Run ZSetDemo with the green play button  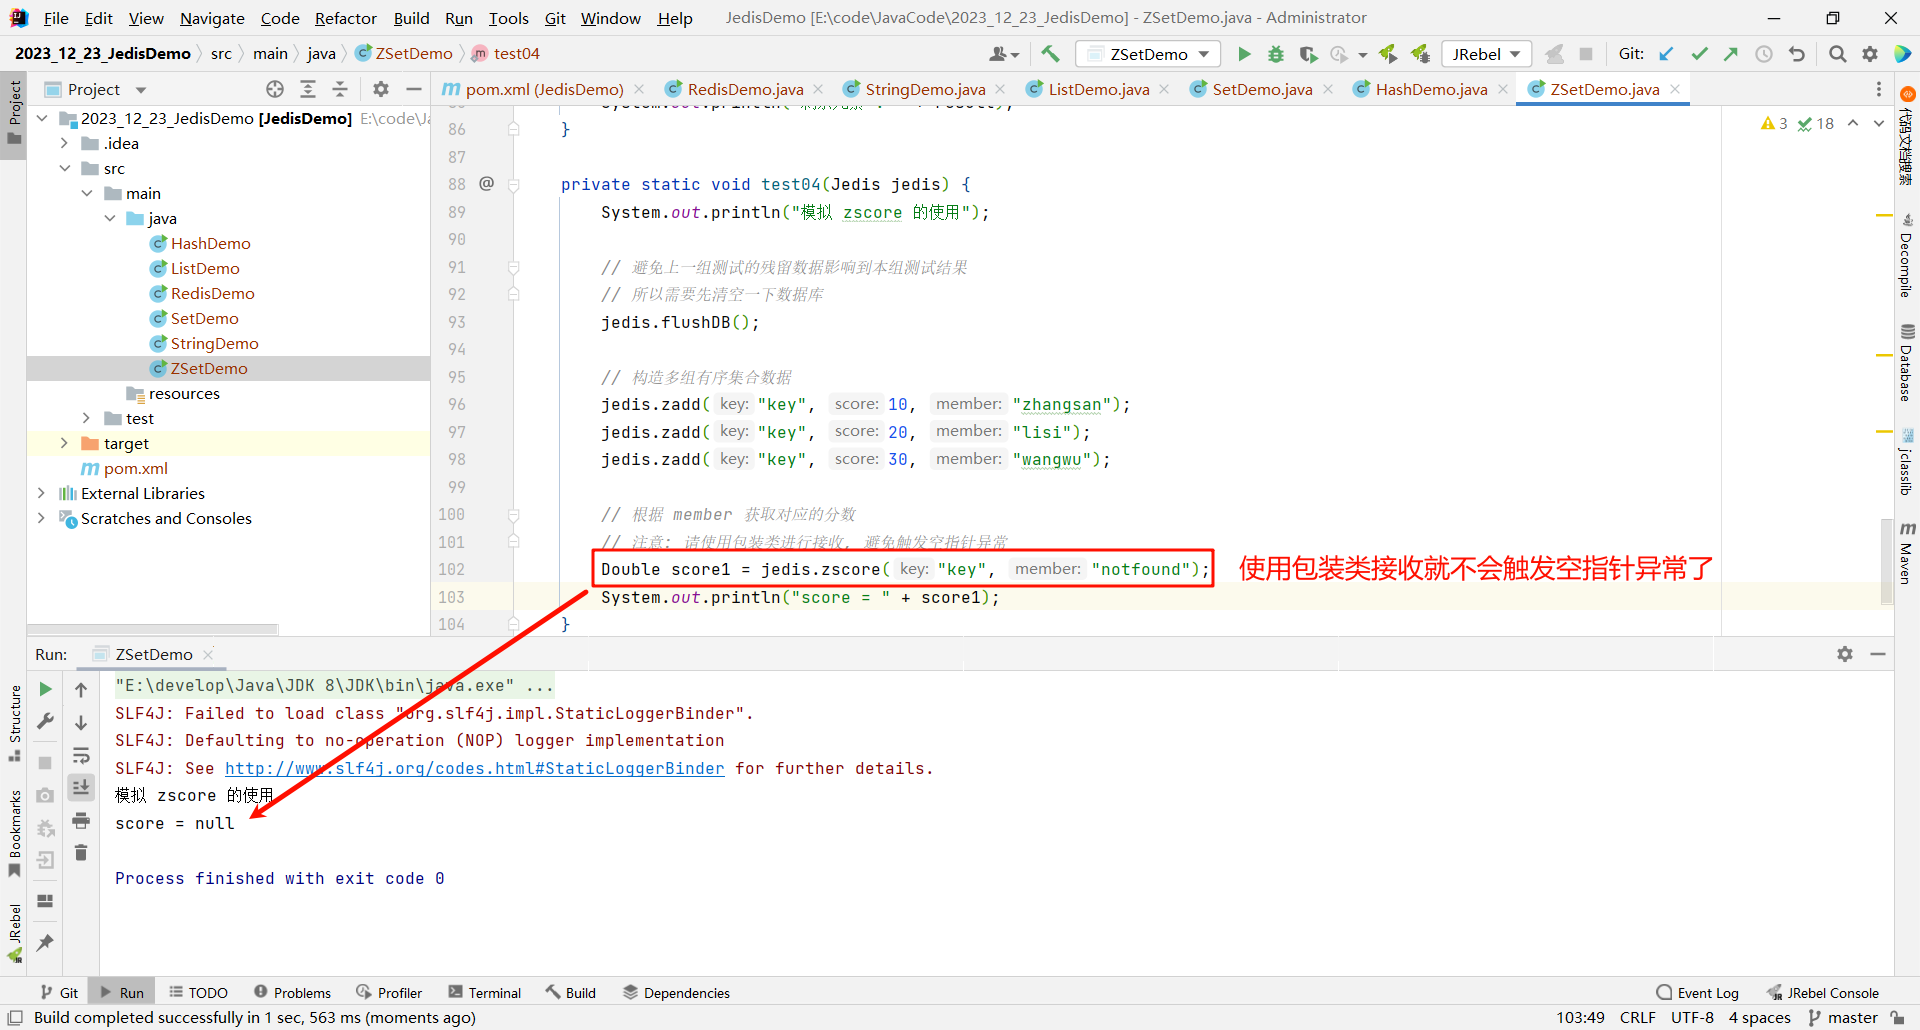click(x=1244, y=54)
